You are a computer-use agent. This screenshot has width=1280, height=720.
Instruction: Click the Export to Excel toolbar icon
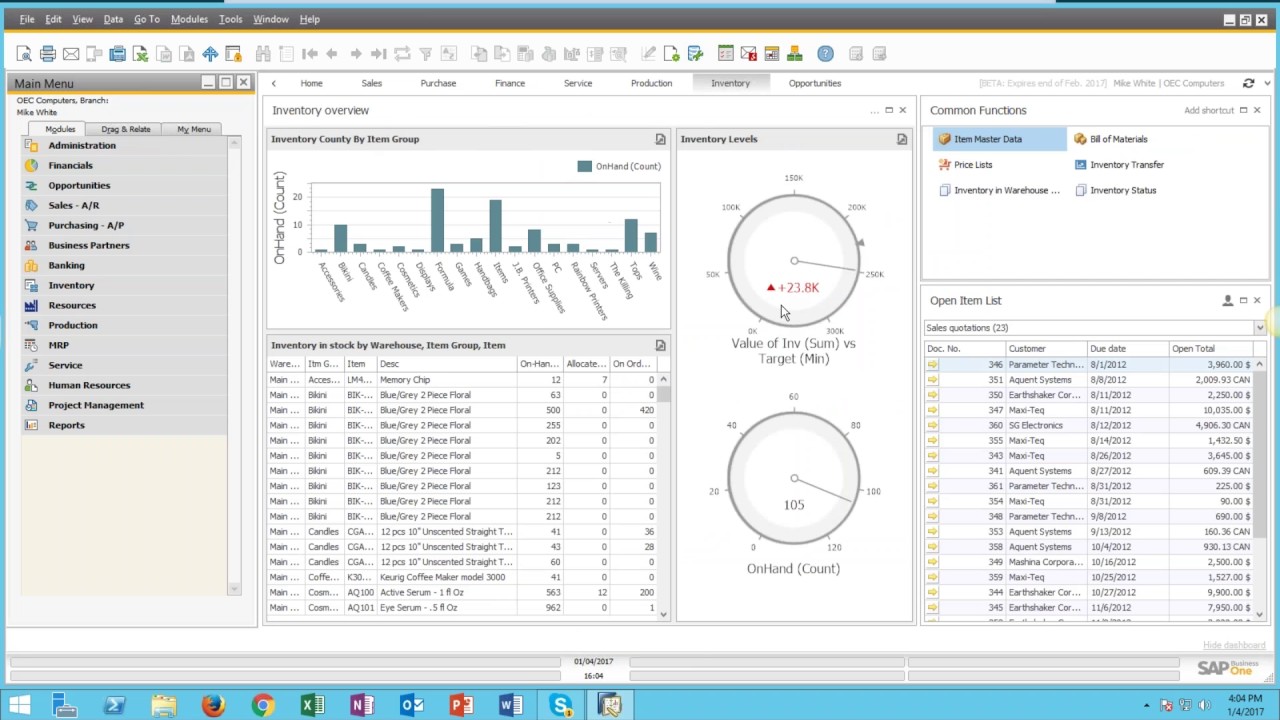(x=140, y=54)
